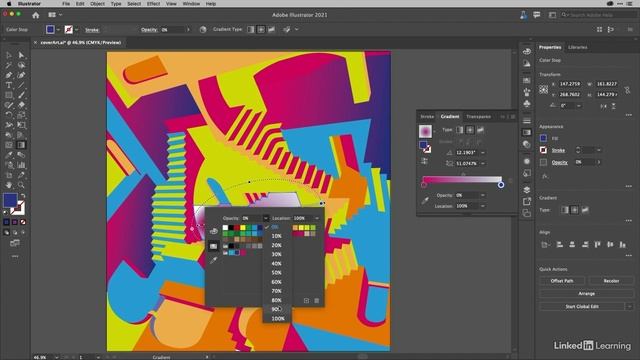This screenshot has height=360, width=640.
Task: Choose Linear gradient in control bar
Action: 251,29
